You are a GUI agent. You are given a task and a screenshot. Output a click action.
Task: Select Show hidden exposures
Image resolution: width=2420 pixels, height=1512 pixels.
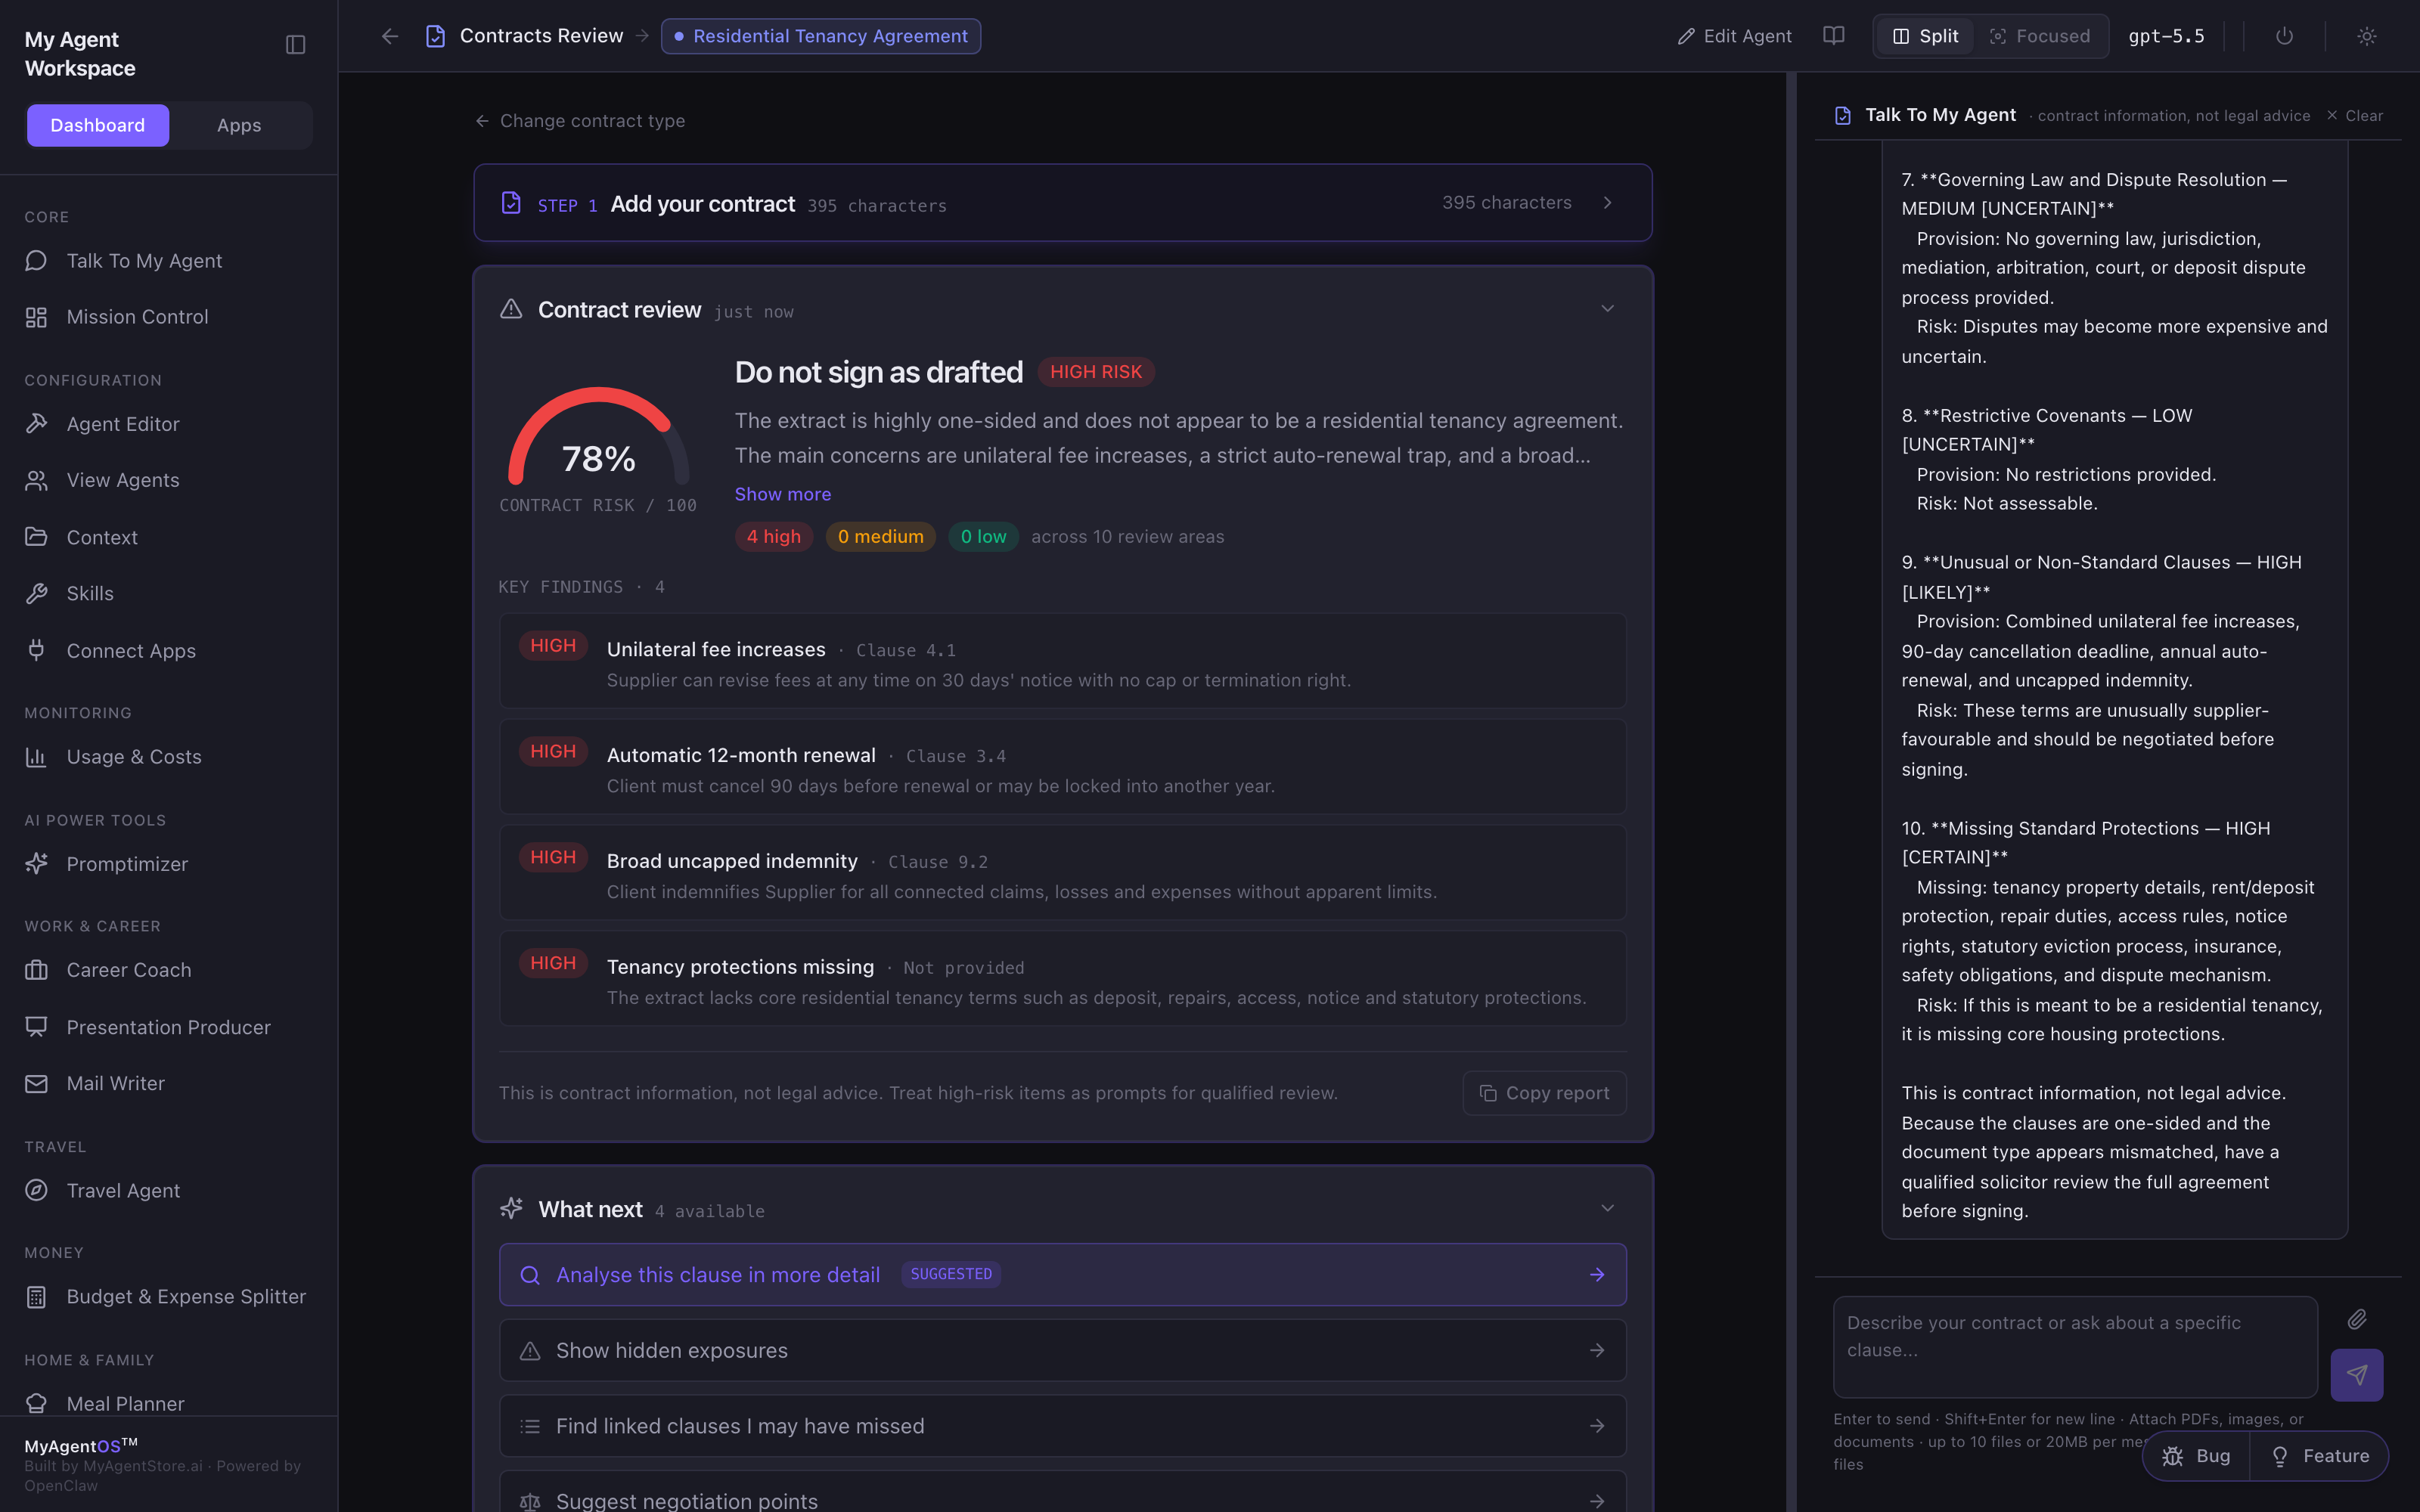1062,1351
